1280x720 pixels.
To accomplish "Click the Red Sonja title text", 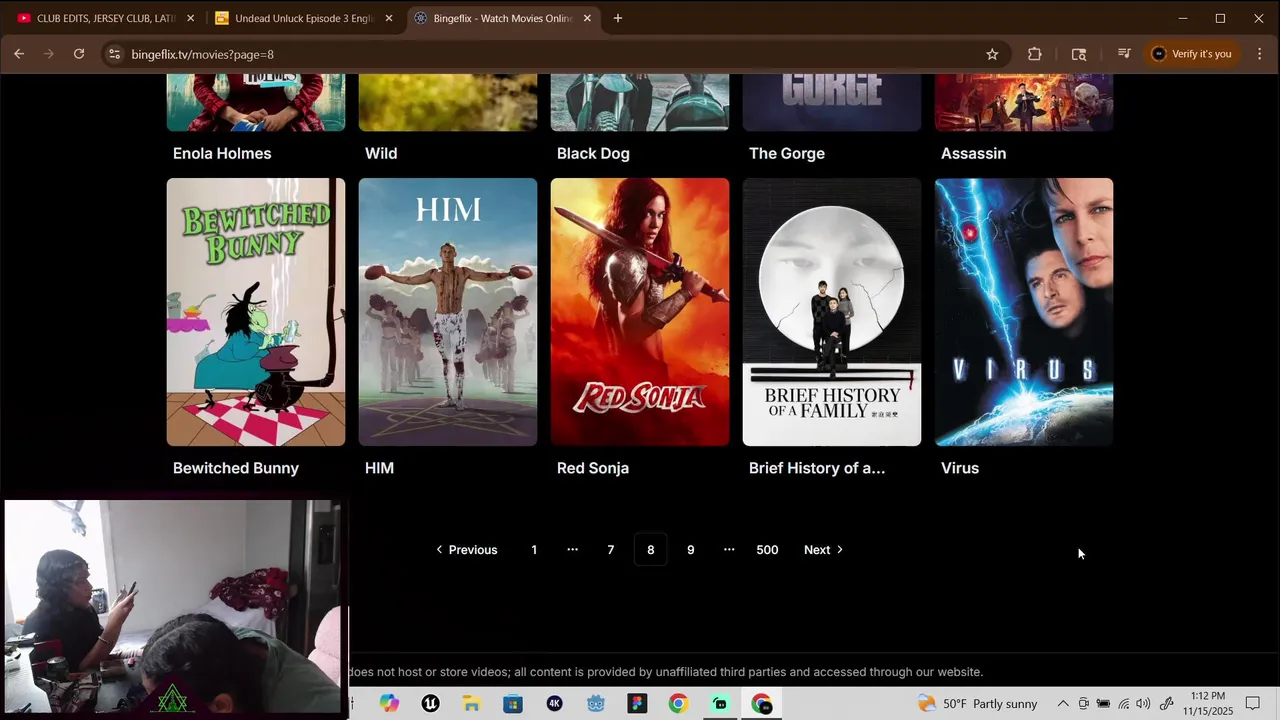I will (593, 468).
